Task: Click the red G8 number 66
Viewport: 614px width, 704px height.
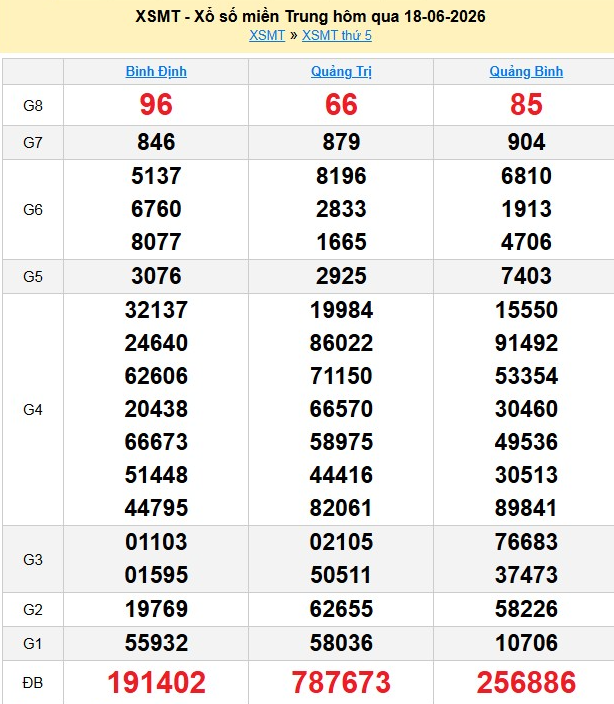Action: [341, 105]
